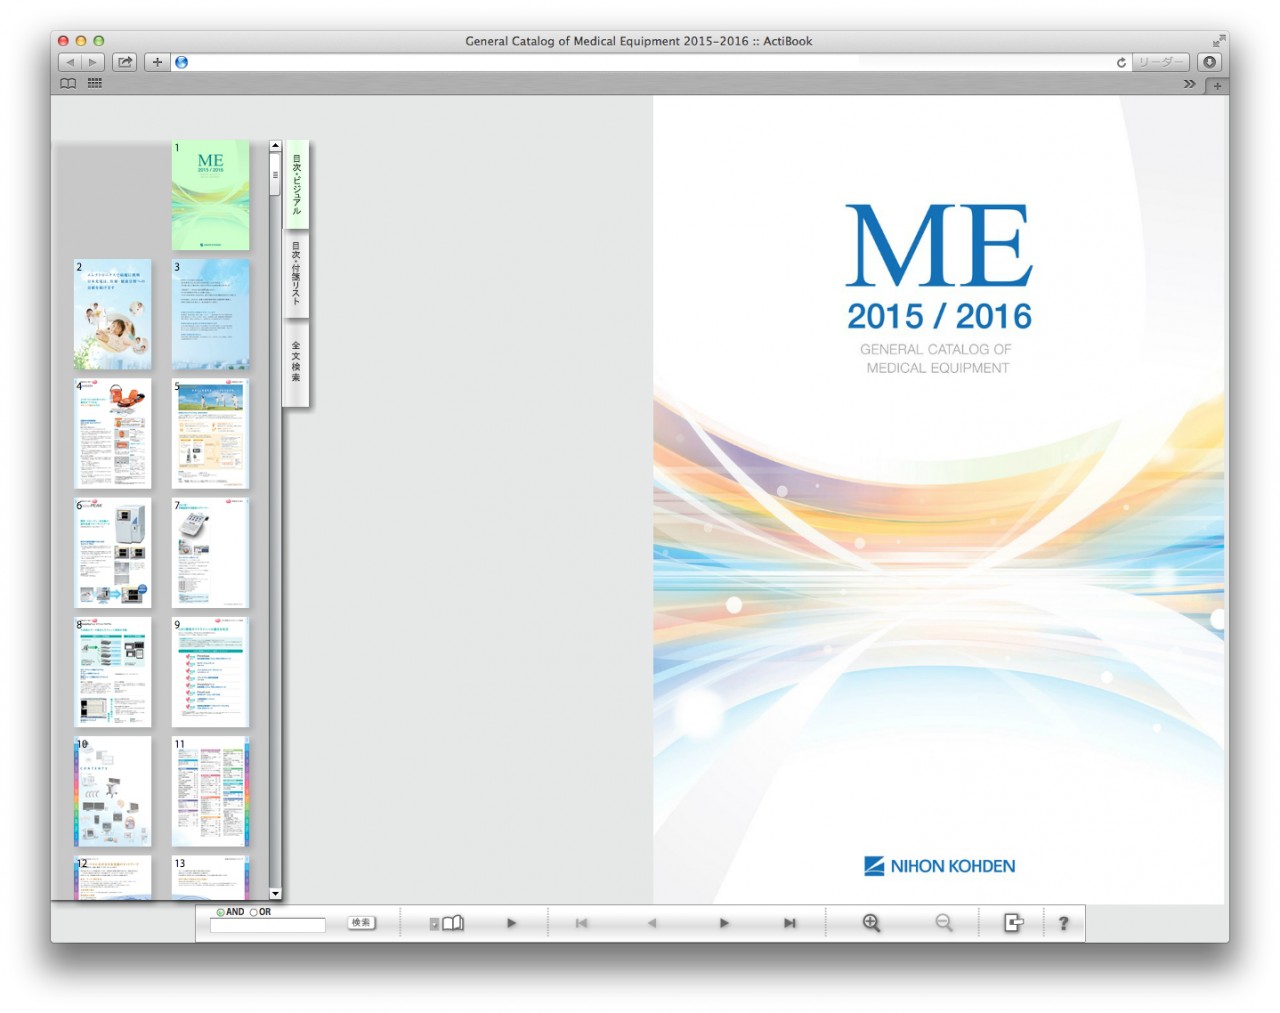
Task: Go back with Safari's back arrow
Action: 70,62
